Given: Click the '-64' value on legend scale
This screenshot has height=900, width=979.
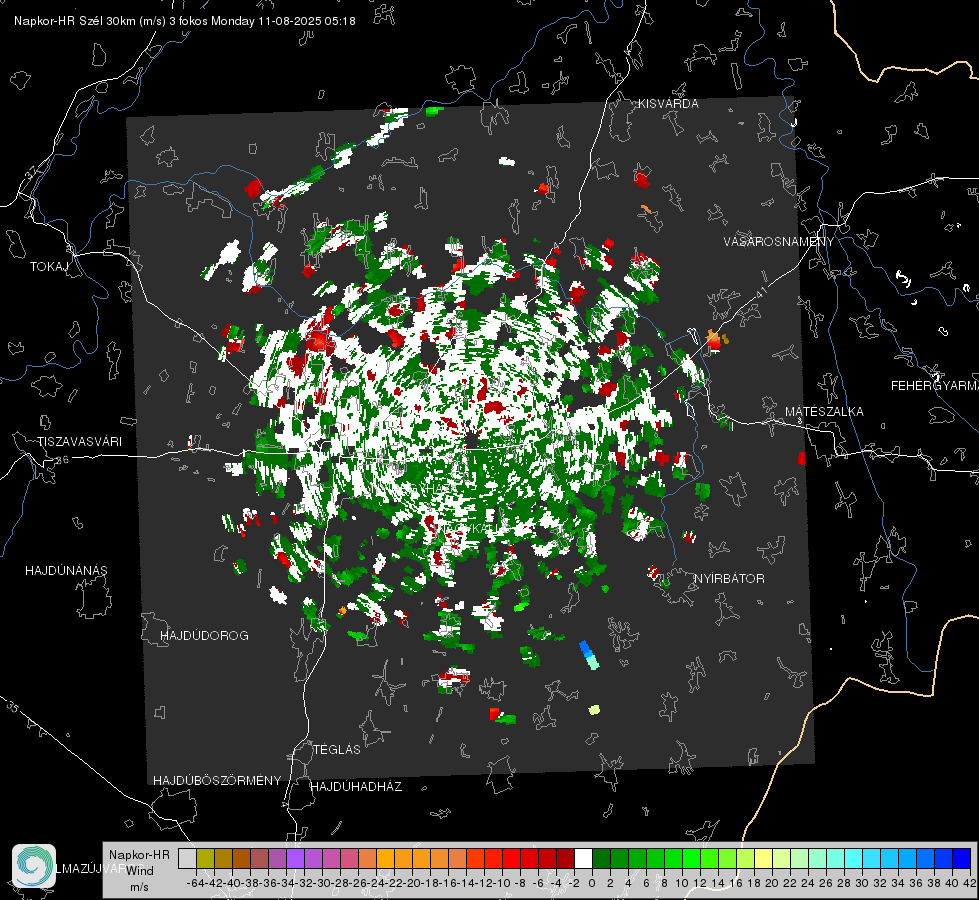Looking at the screenshot, I should [196, 883].
